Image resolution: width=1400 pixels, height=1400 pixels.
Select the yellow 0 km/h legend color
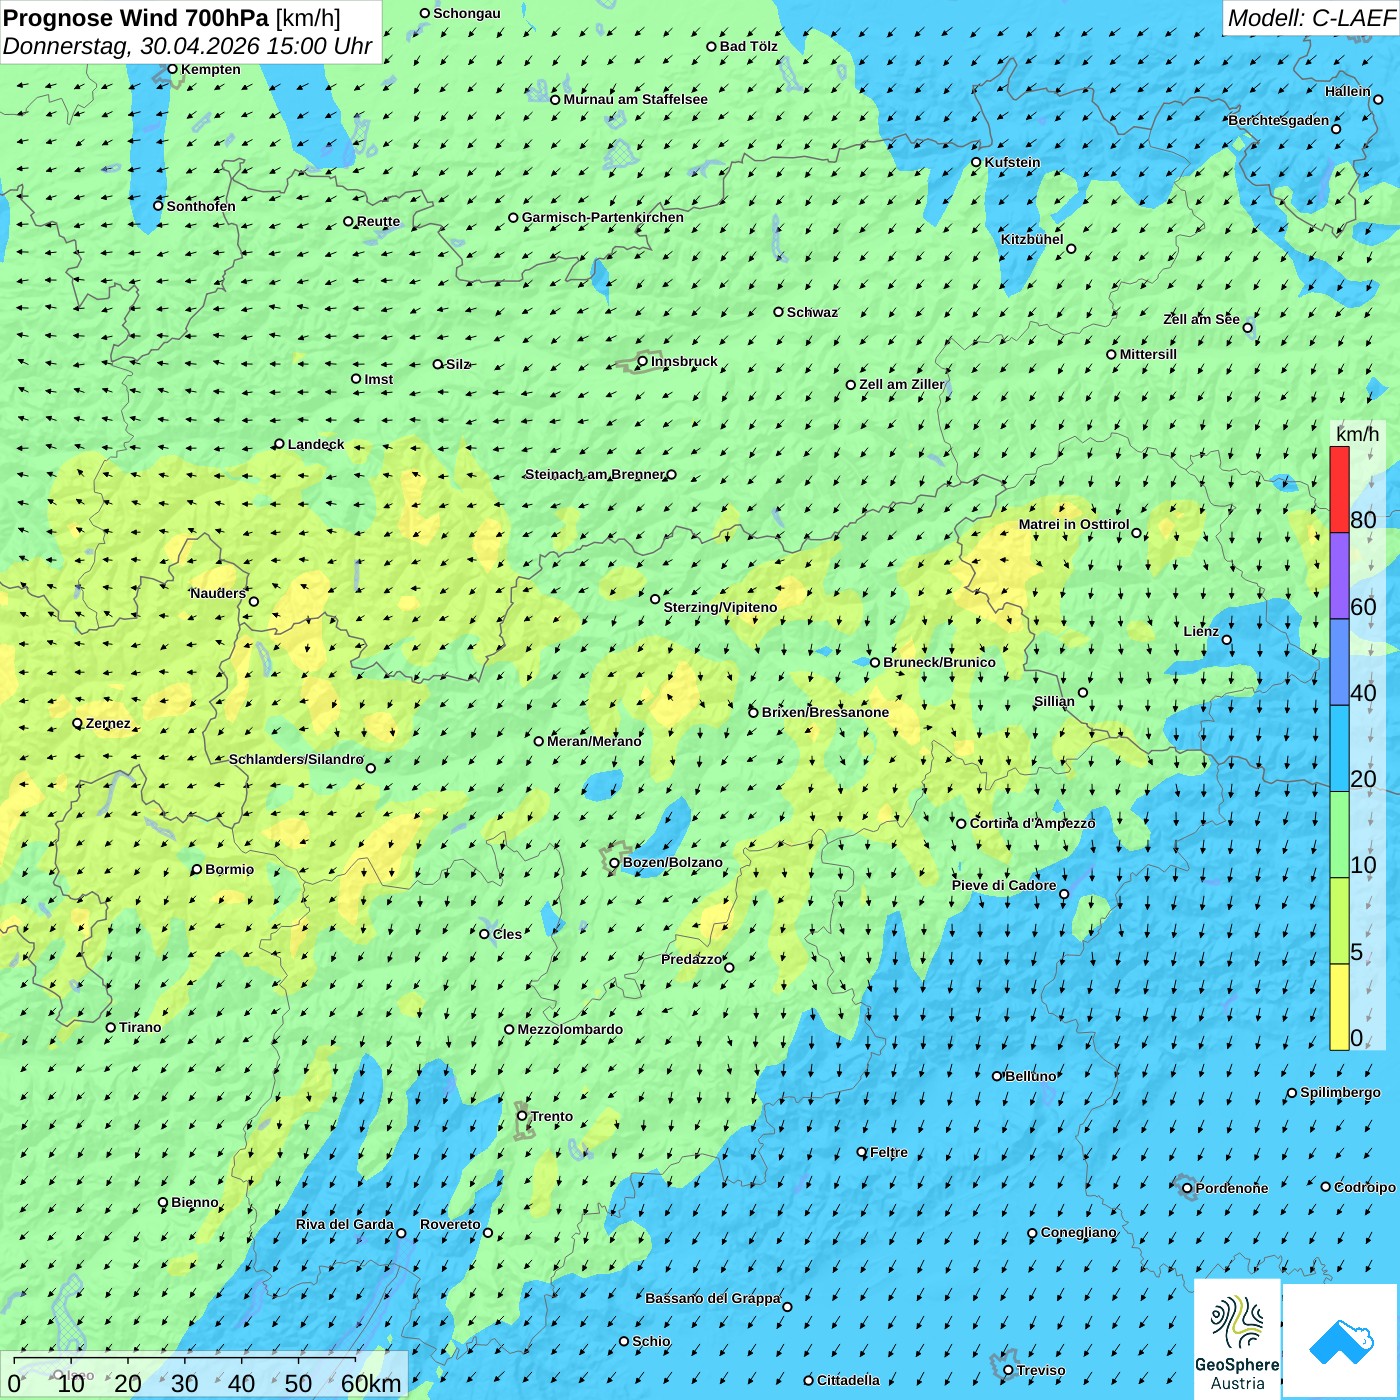(1339, 1007)
